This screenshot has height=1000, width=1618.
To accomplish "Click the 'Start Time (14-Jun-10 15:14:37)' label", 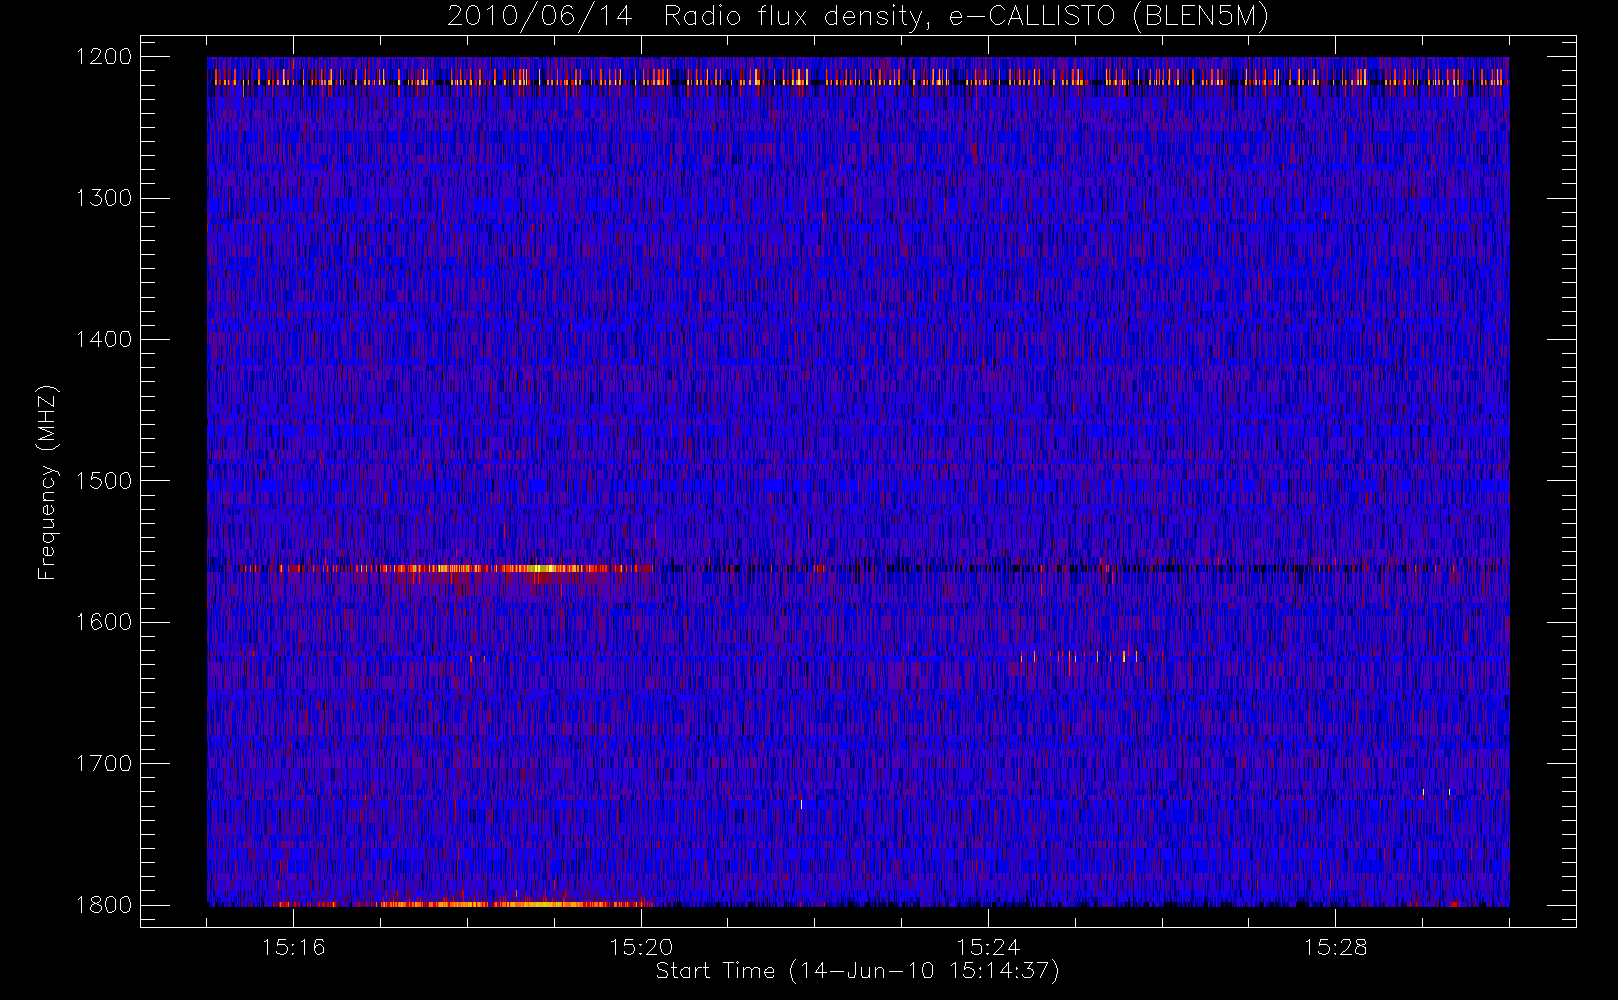I will [x=857, y=971].
